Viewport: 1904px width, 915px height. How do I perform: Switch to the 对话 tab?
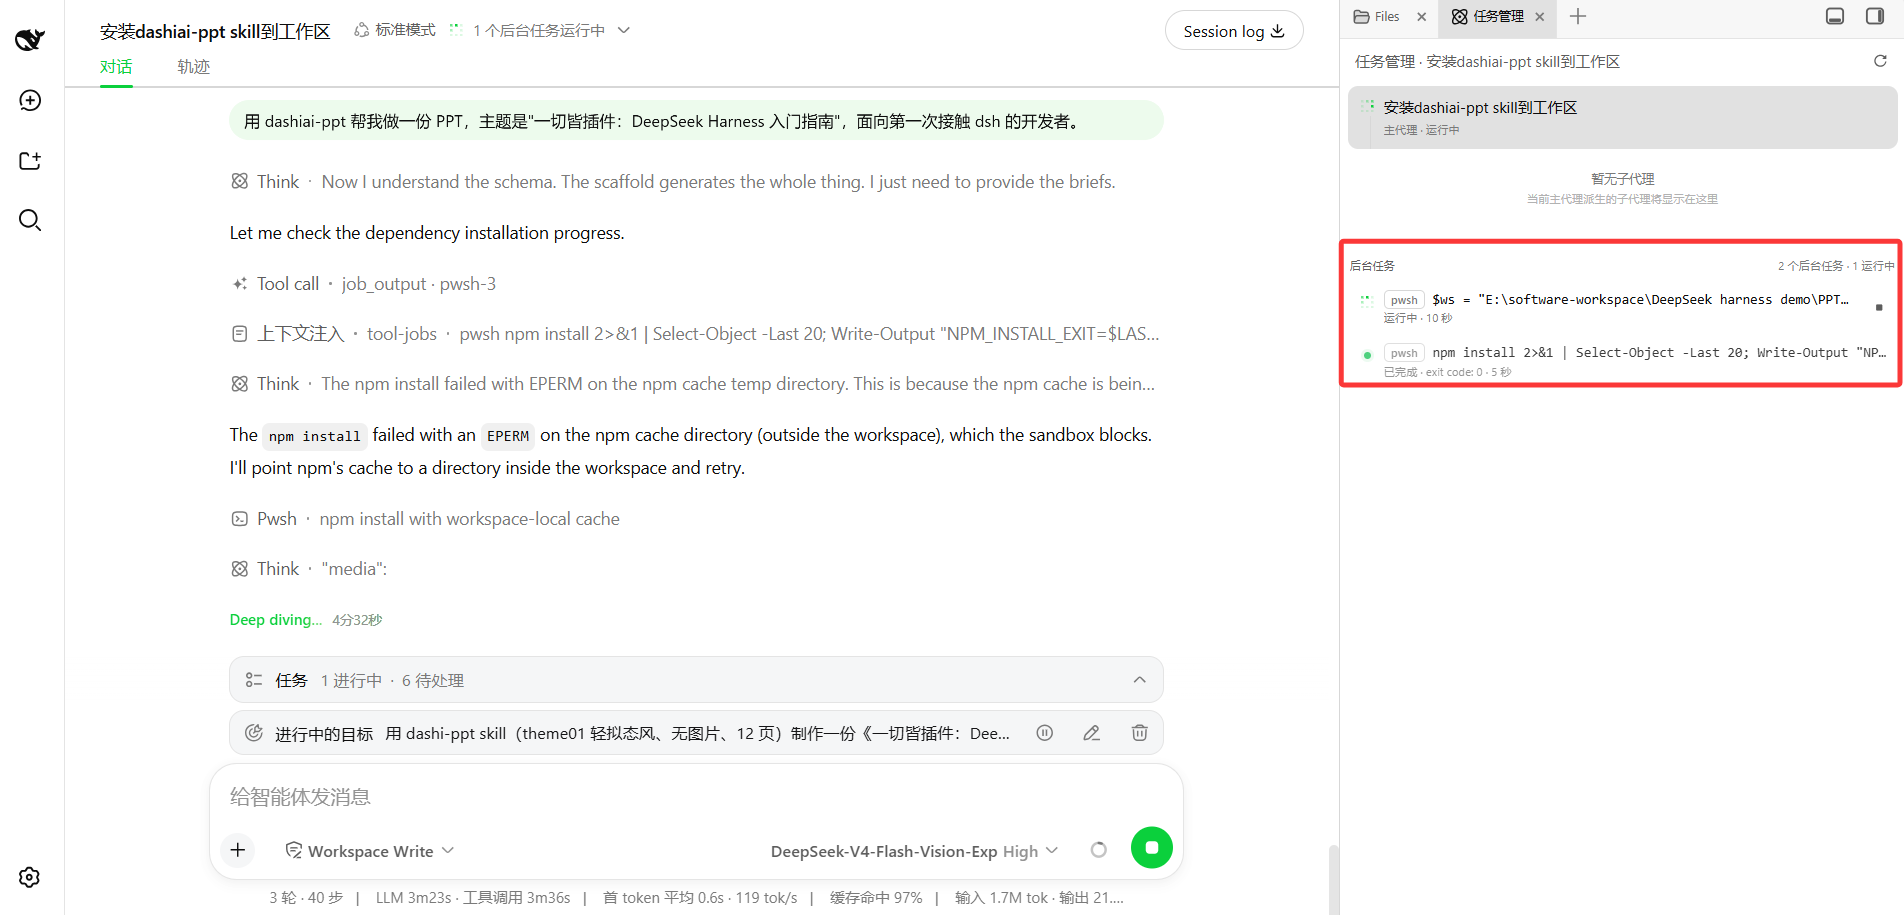click(116, 67)
